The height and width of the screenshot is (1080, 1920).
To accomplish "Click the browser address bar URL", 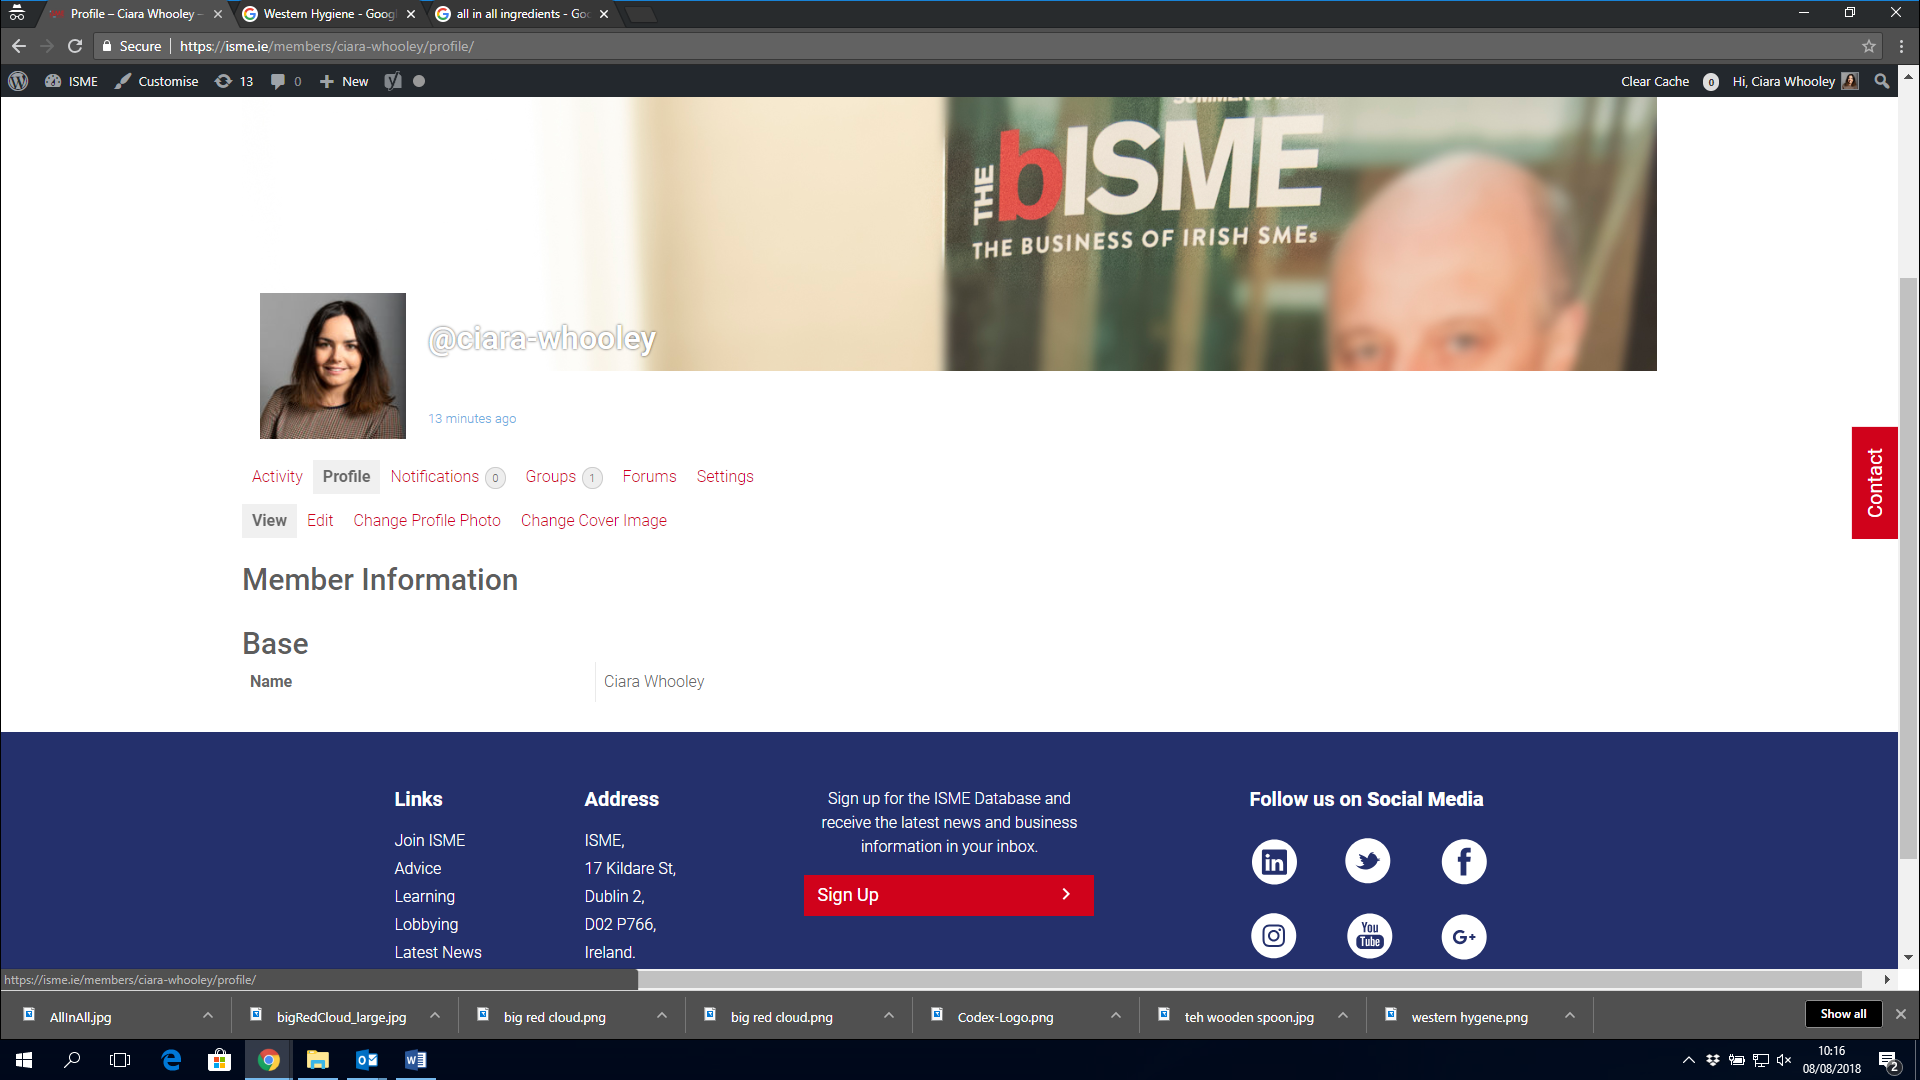I will click(327, 46).
